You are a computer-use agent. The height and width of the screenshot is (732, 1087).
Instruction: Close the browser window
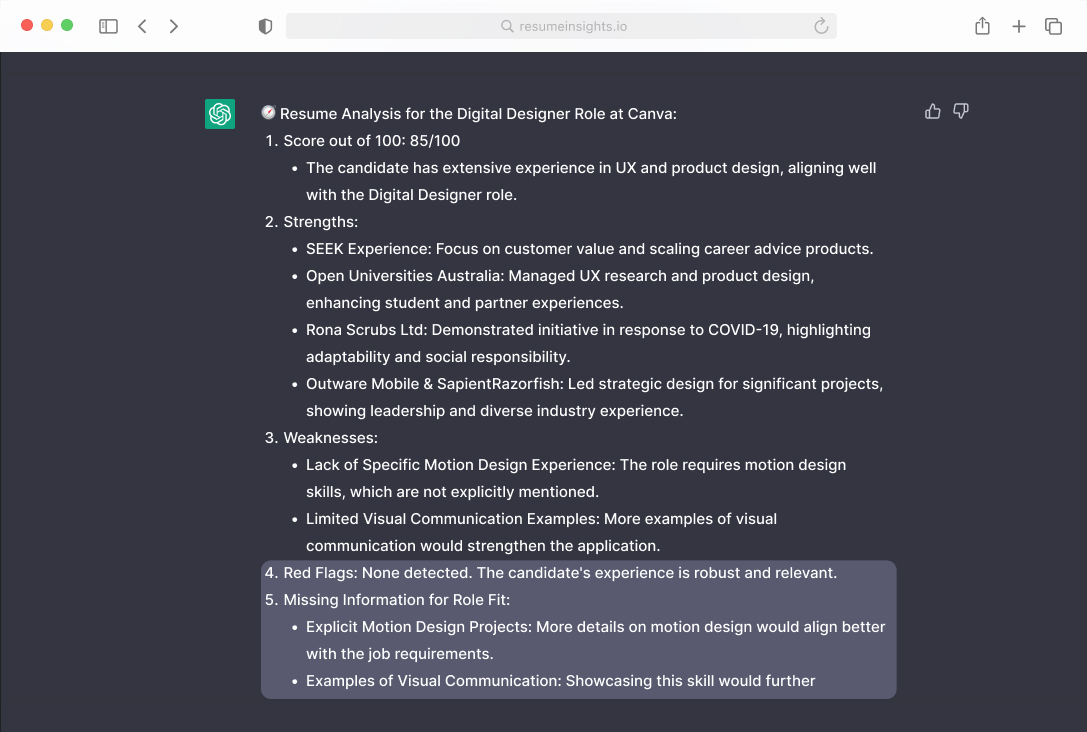click(x=27, y=25)
